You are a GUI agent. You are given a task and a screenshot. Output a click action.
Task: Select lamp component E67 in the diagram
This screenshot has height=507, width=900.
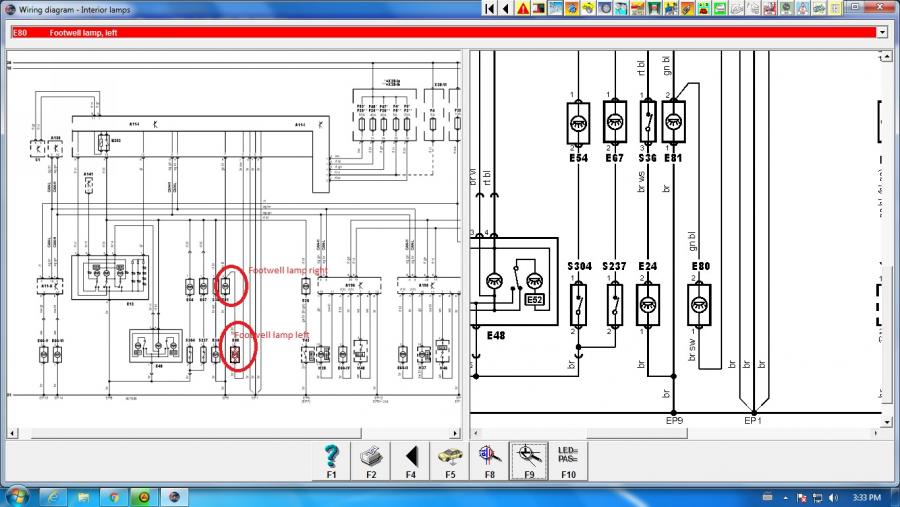click(x=615, y=122)
